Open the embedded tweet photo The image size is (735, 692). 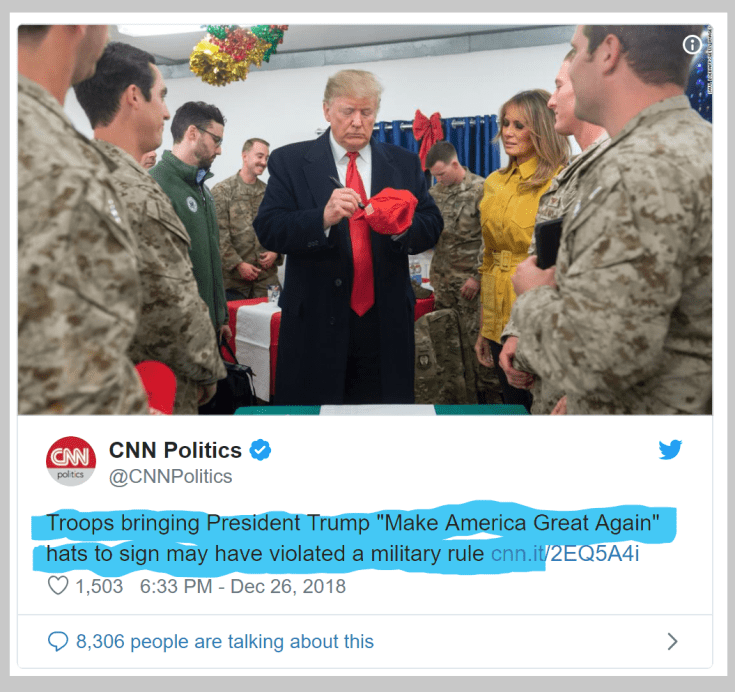365,219
